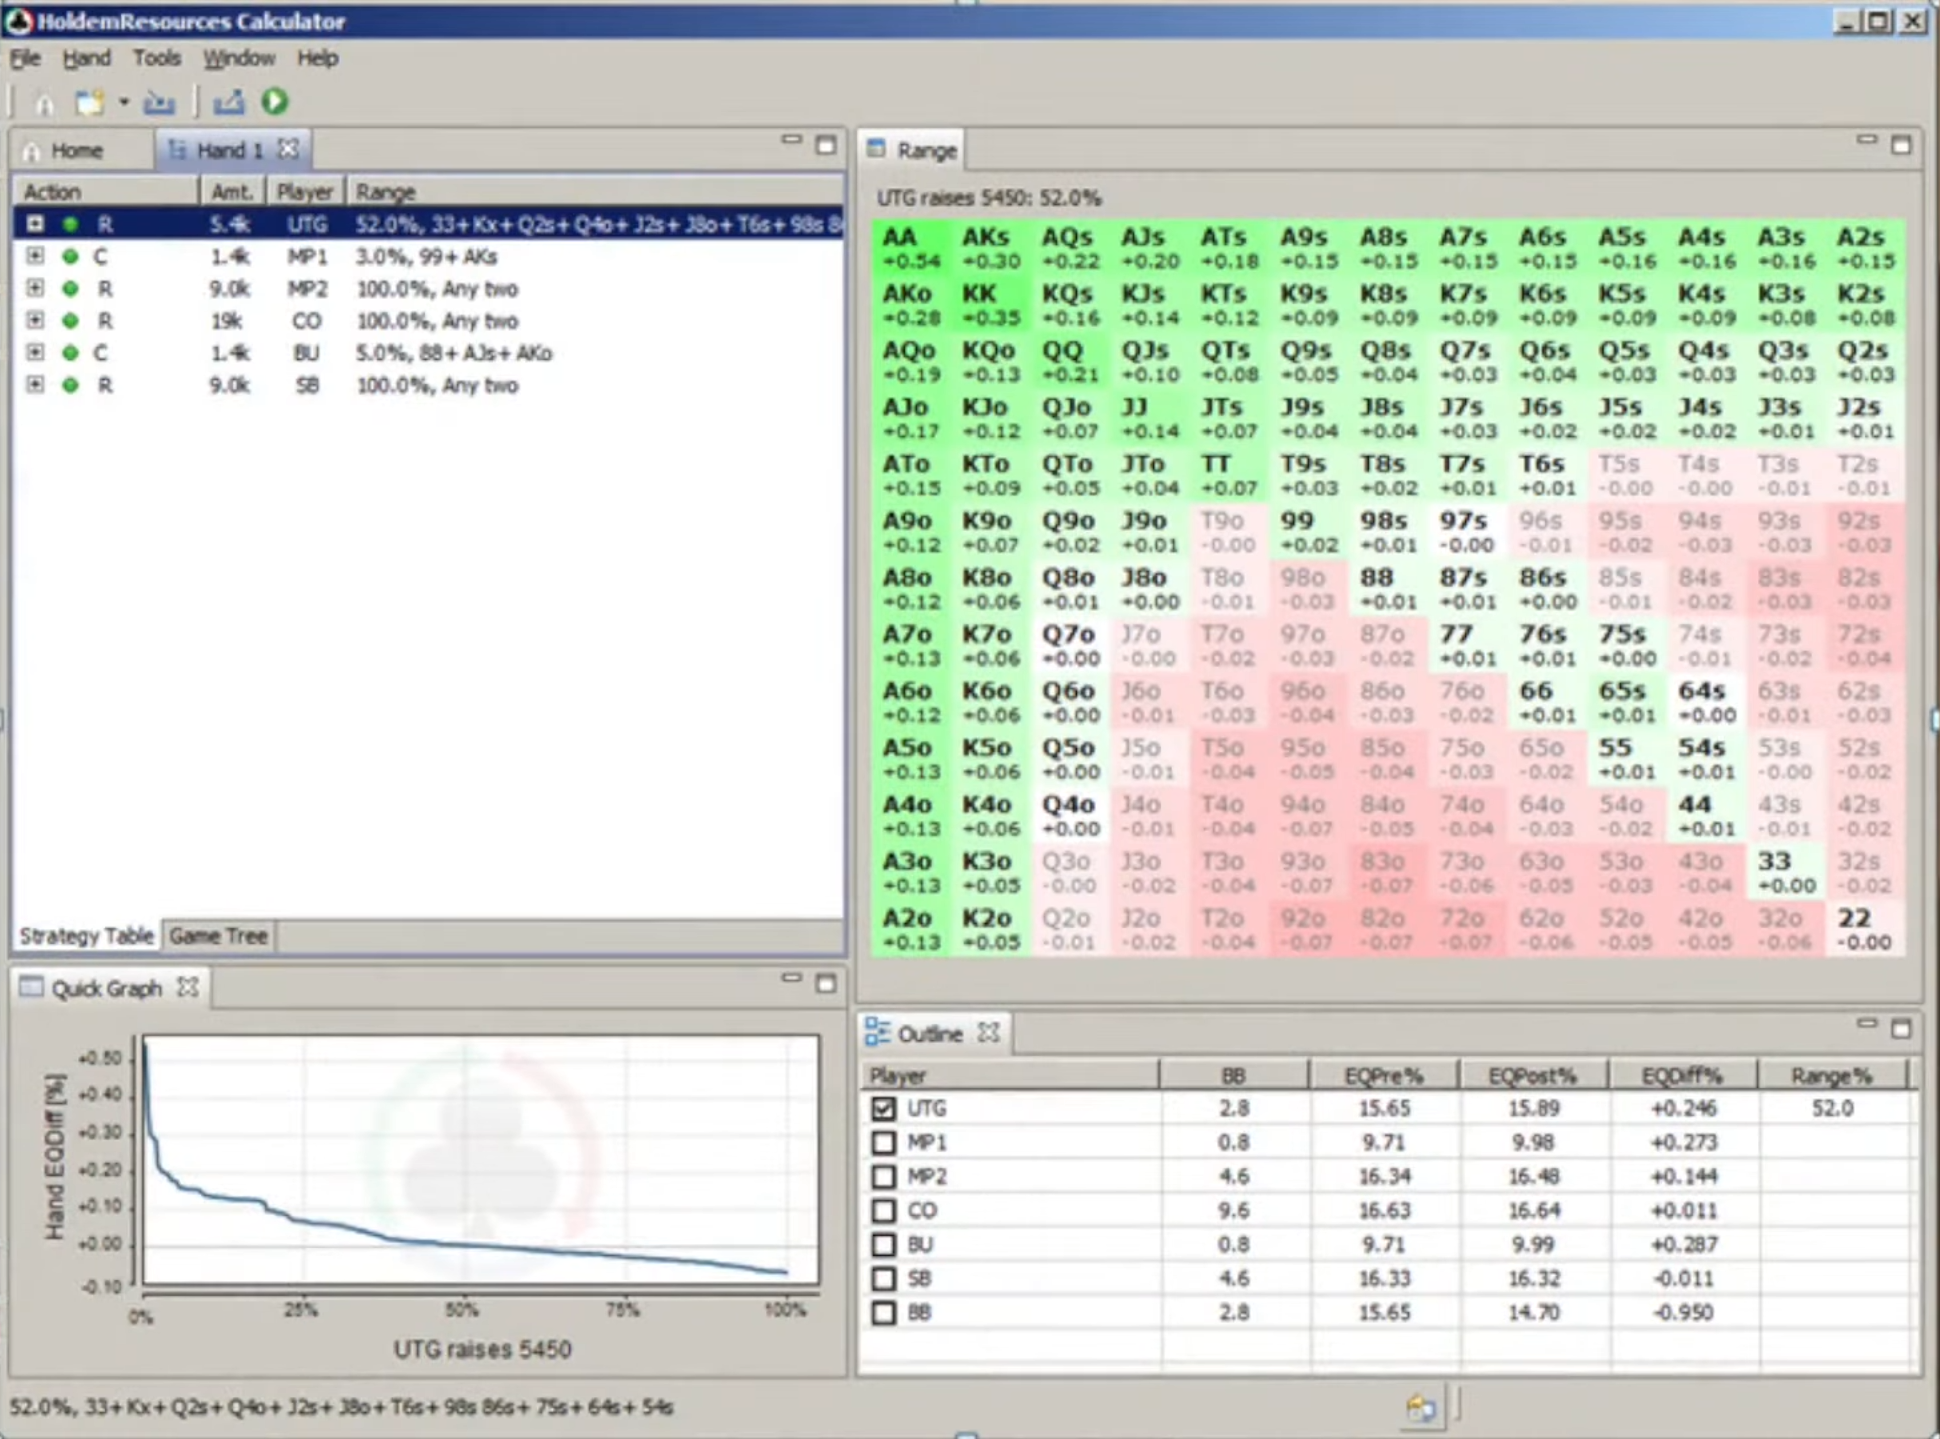Close the Outline panel tab
The width and height of the screenshot is (1940, 1439).
point(988,1032)
